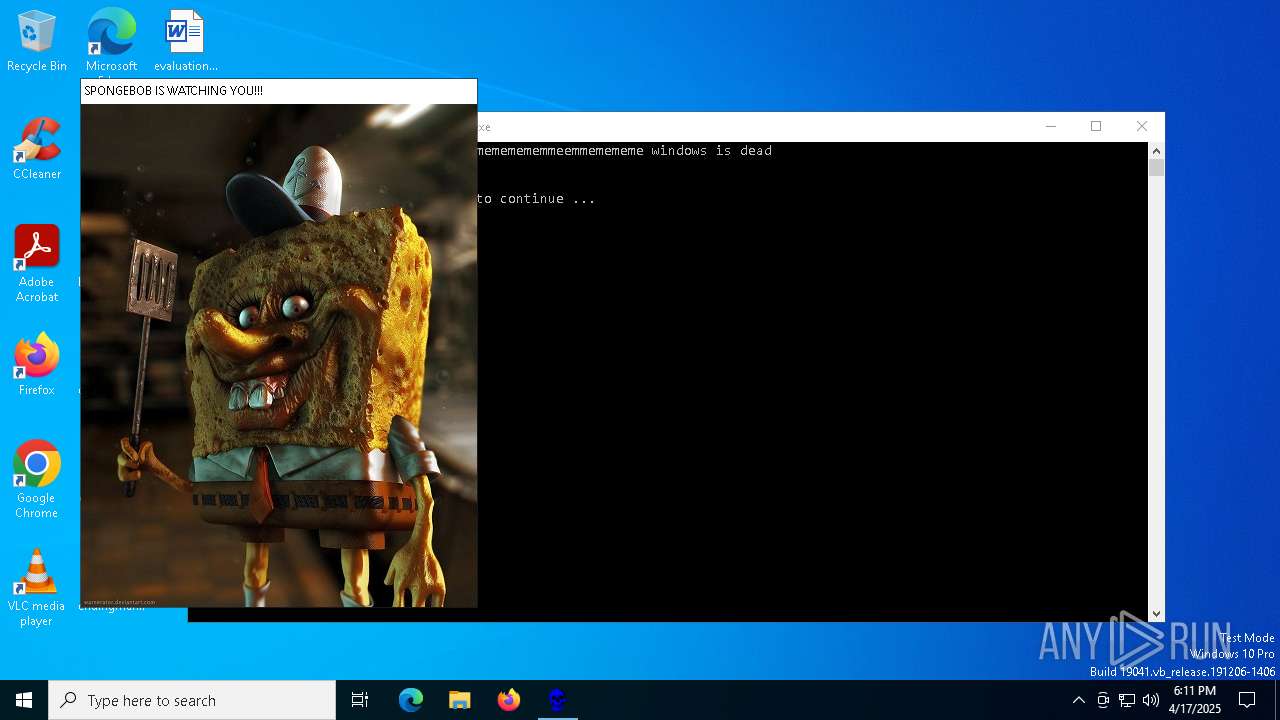Screen dimensions: 1280x720
Task: Open the notification center icon
Action: pyautogui.click(x=1247, y=700)
